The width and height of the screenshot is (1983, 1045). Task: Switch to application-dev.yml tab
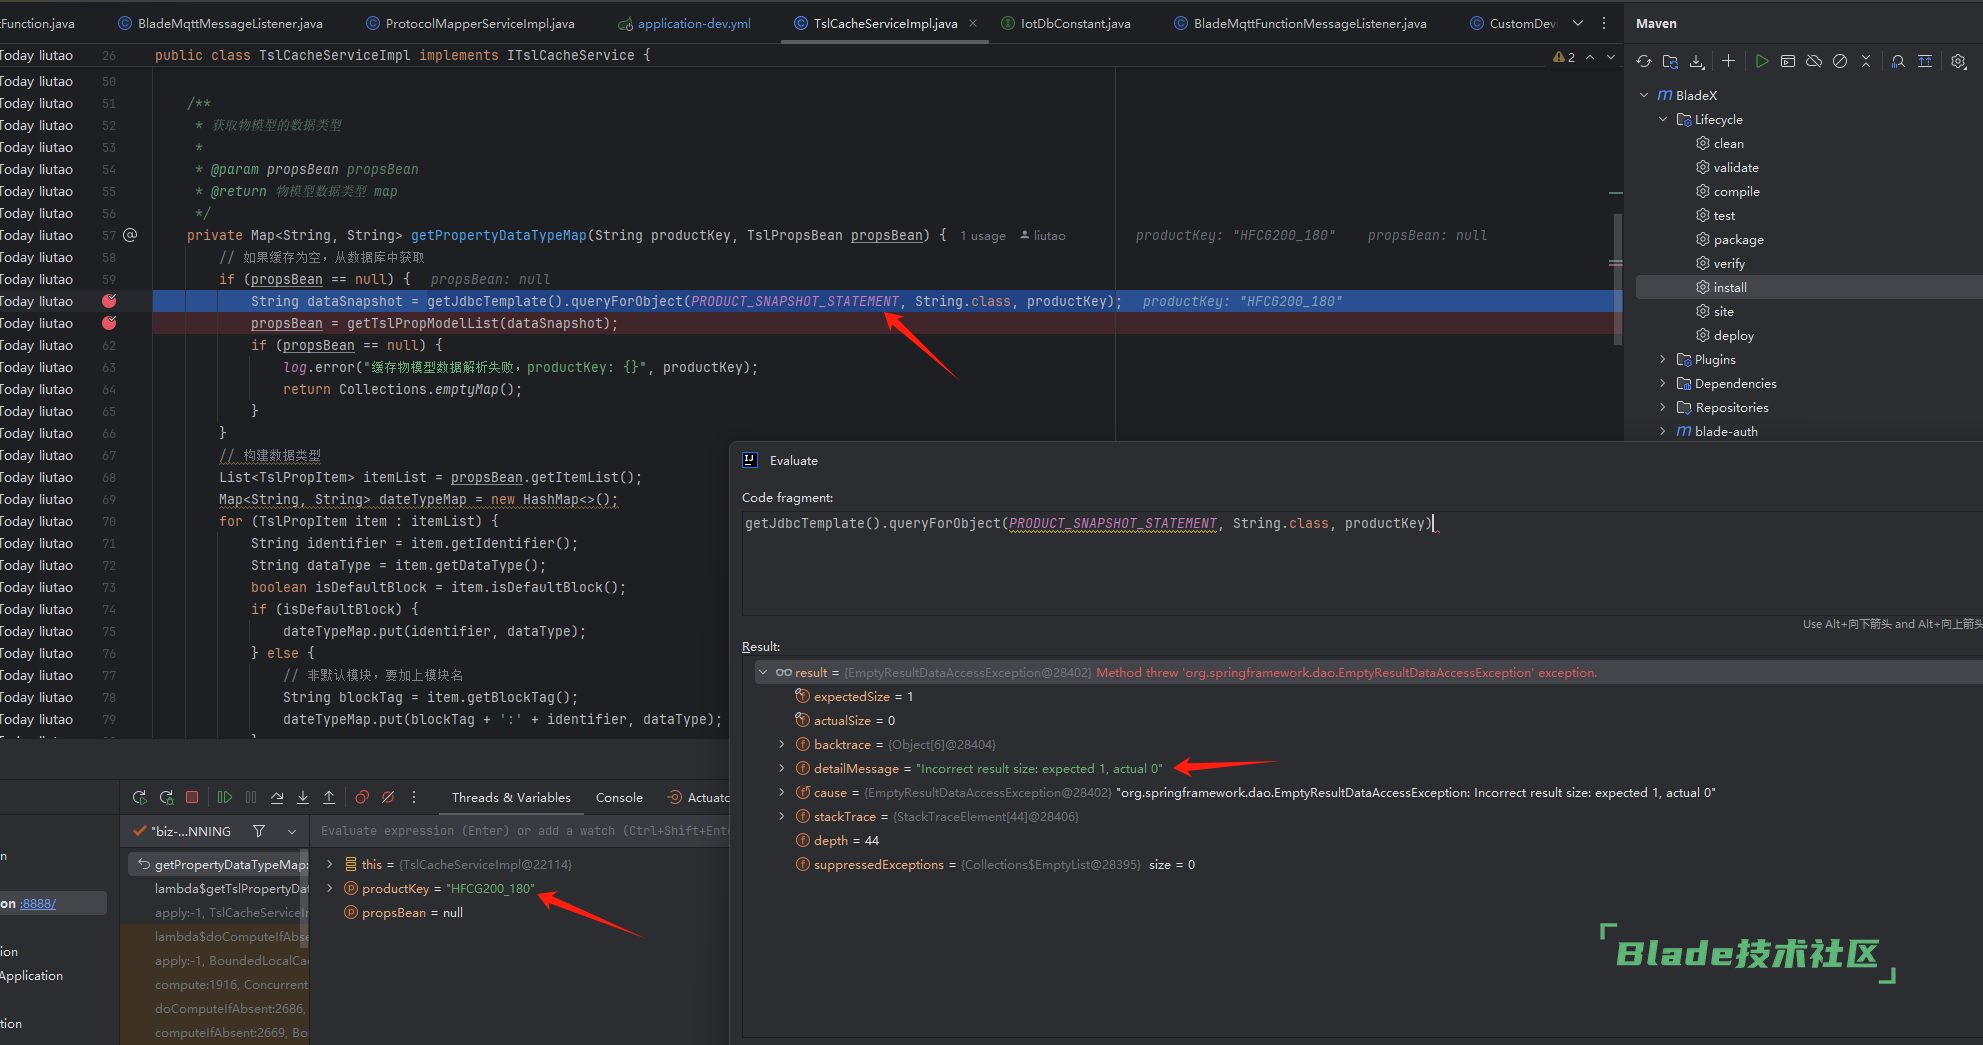click(x=684, y=23)
